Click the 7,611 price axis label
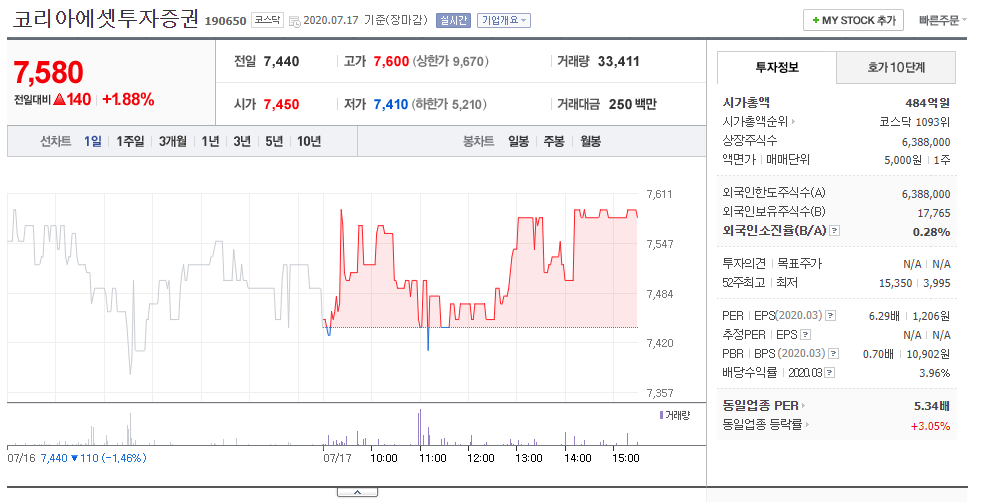Screen dimensions: 981x502 point(660,194)
